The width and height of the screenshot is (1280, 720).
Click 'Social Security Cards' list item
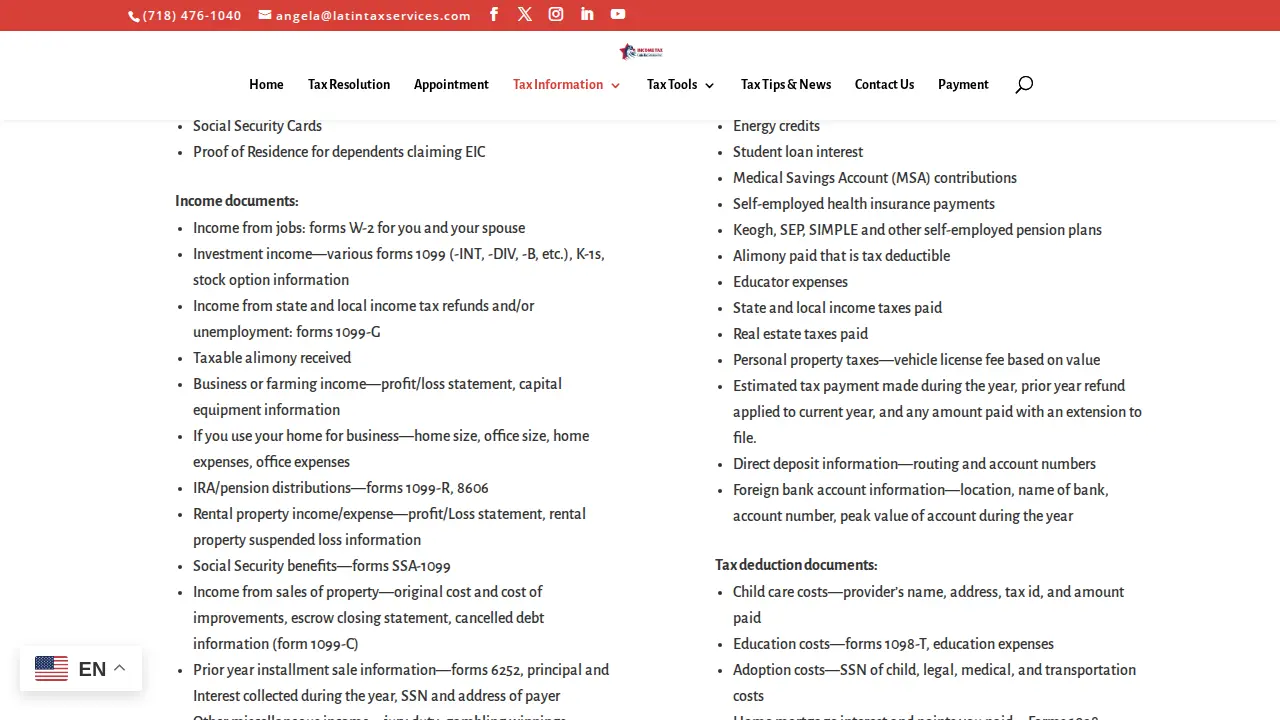[257, 126]
